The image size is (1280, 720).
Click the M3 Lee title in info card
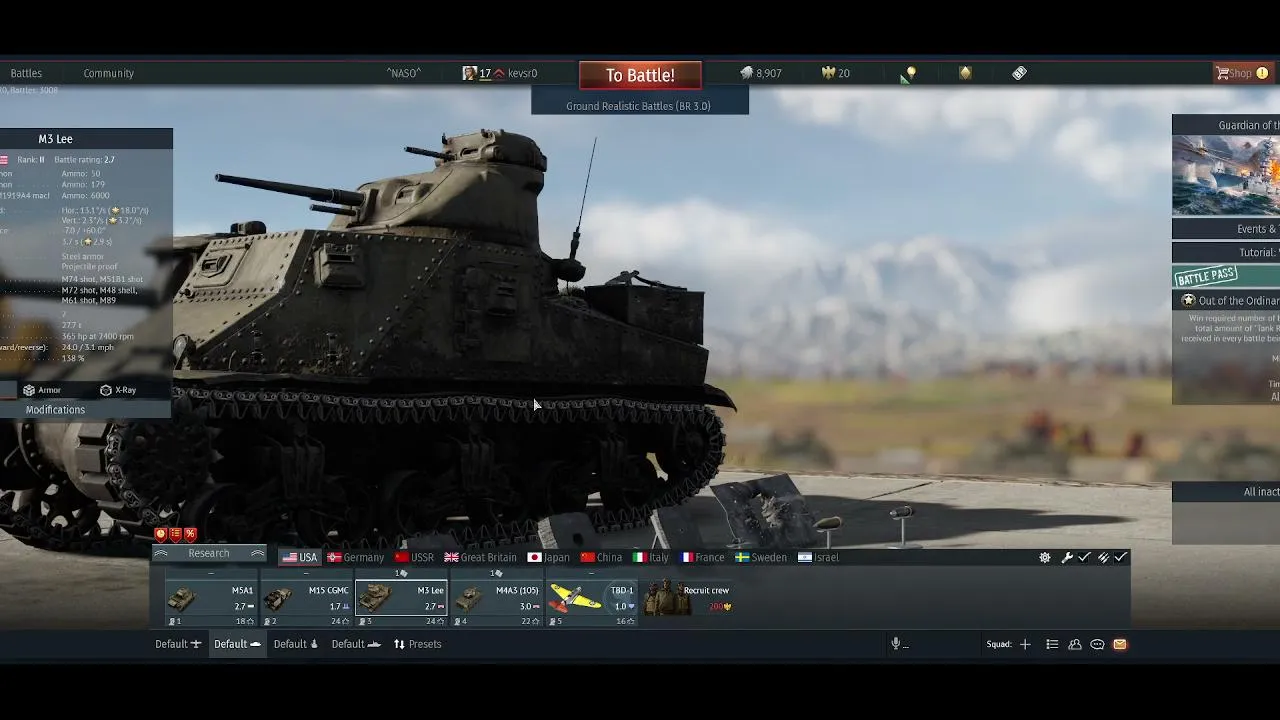click(x=55, y=139)
